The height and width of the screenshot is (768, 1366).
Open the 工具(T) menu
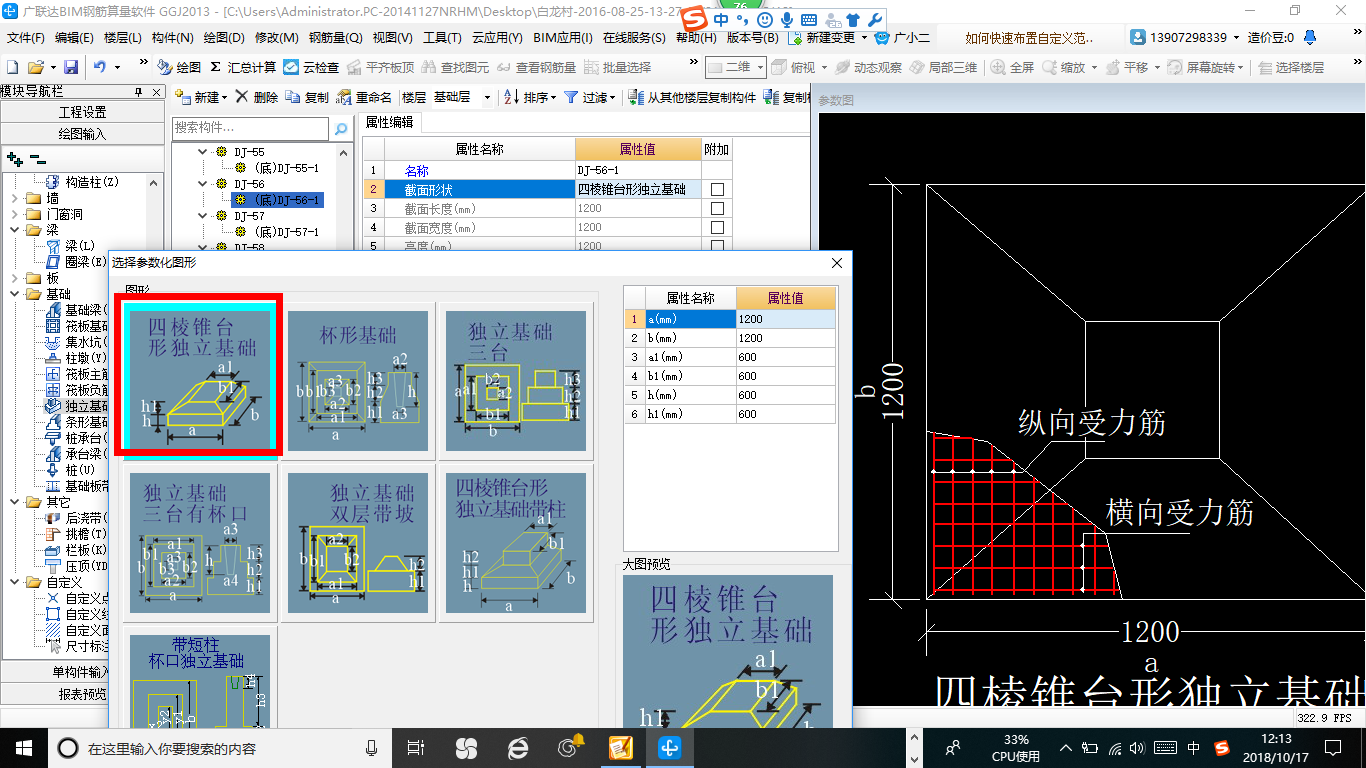(x=442, y=38)
